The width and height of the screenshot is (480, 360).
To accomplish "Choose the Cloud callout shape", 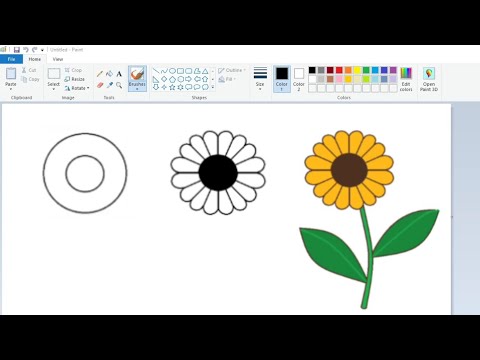I will [x=205, y=87].
